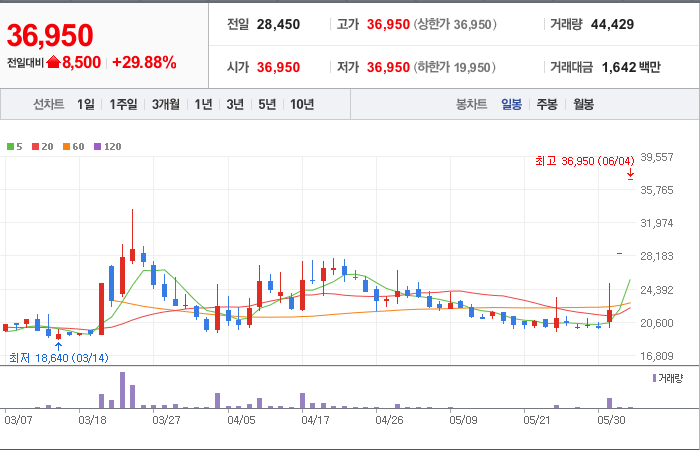Click the 봉차트 label
This screenshot has width=700, height=450.
471,104
